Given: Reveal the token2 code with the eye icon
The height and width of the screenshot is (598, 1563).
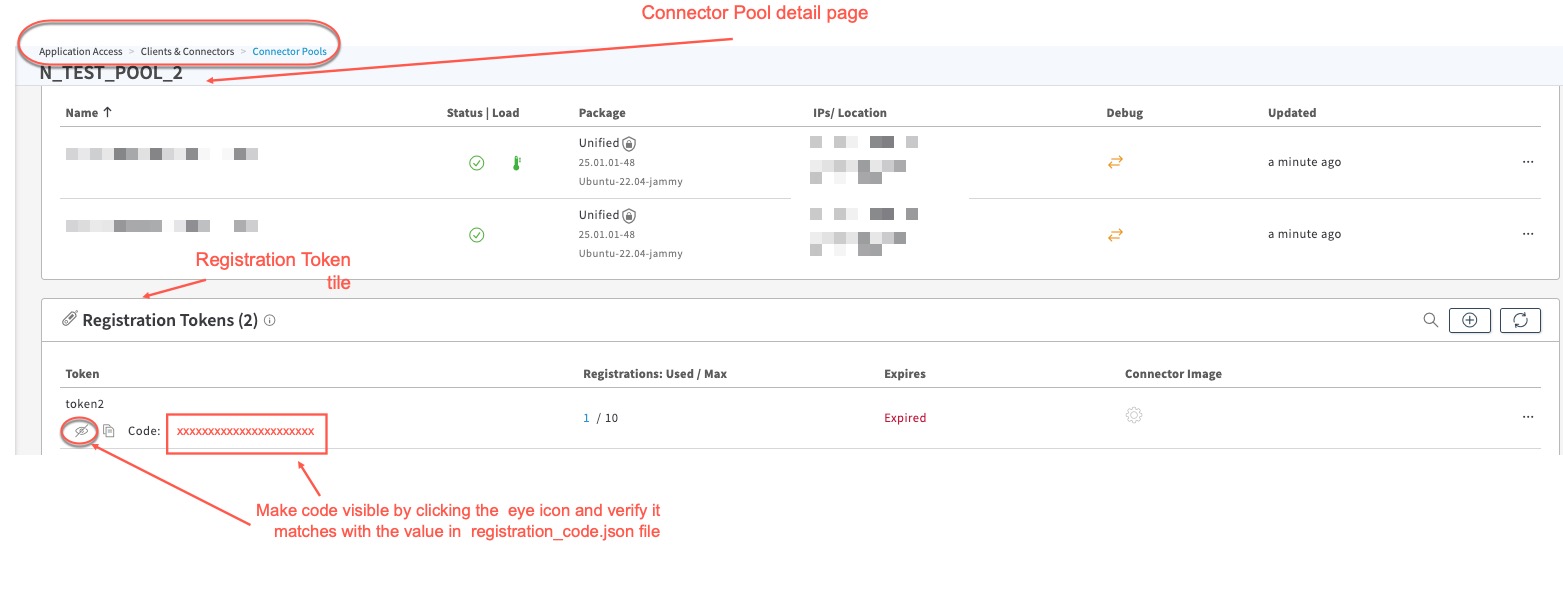Looking at the screenshot, I should click(x=82, y=431).
